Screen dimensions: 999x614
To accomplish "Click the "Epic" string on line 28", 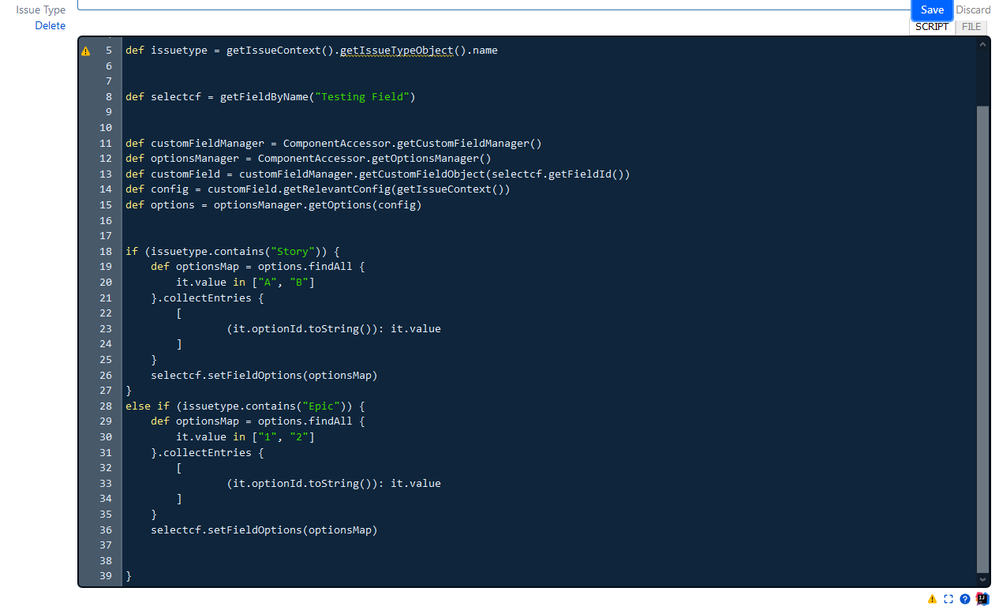I will pos(321,406).
